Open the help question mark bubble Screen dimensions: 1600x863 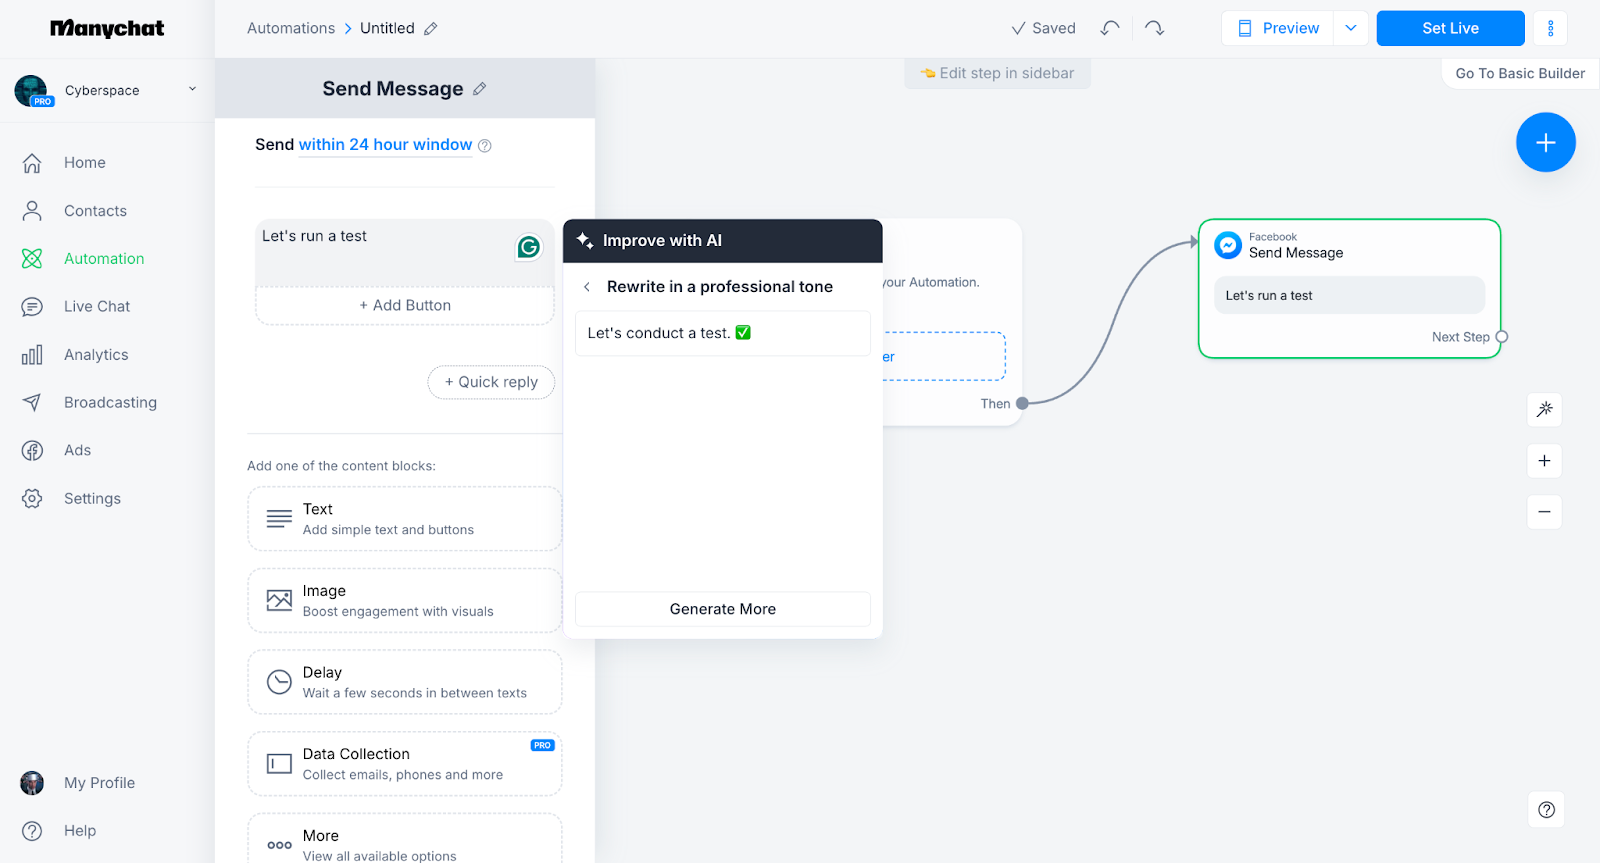1546,810
